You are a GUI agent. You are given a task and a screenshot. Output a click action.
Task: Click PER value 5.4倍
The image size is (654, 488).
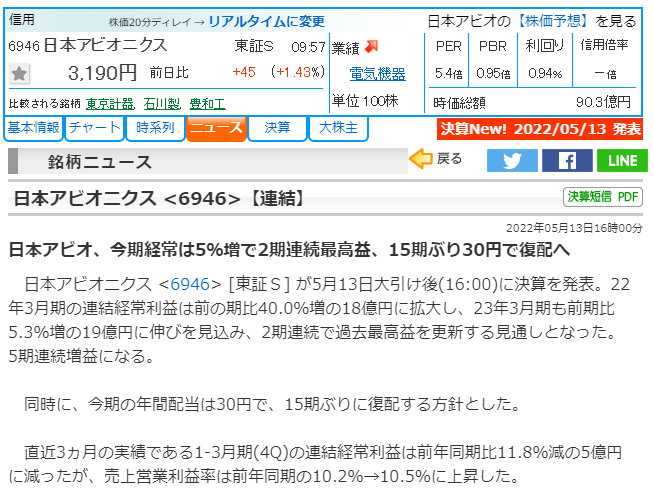pos(448,74)
